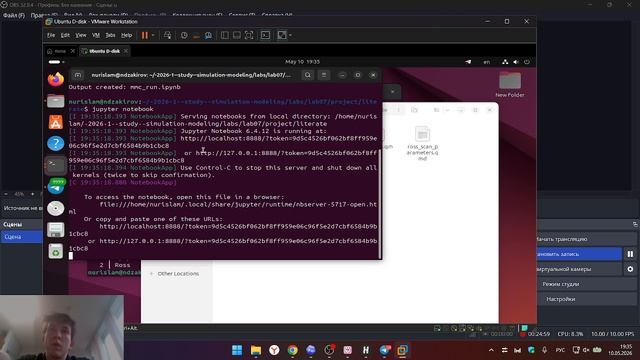Click the send Ctrl+Alt+Del toolbar icon
This screenshot has height=360, width=640.
167,36
